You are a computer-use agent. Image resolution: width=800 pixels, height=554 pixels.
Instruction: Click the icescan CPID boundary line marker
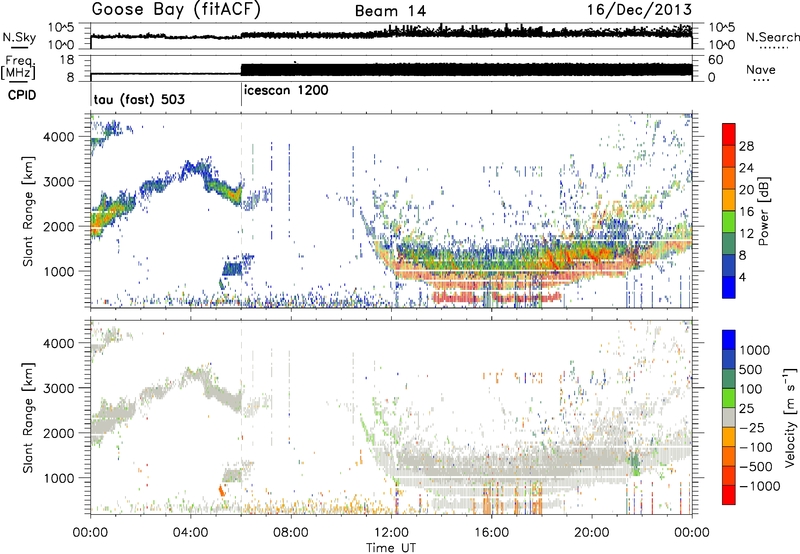241,94
